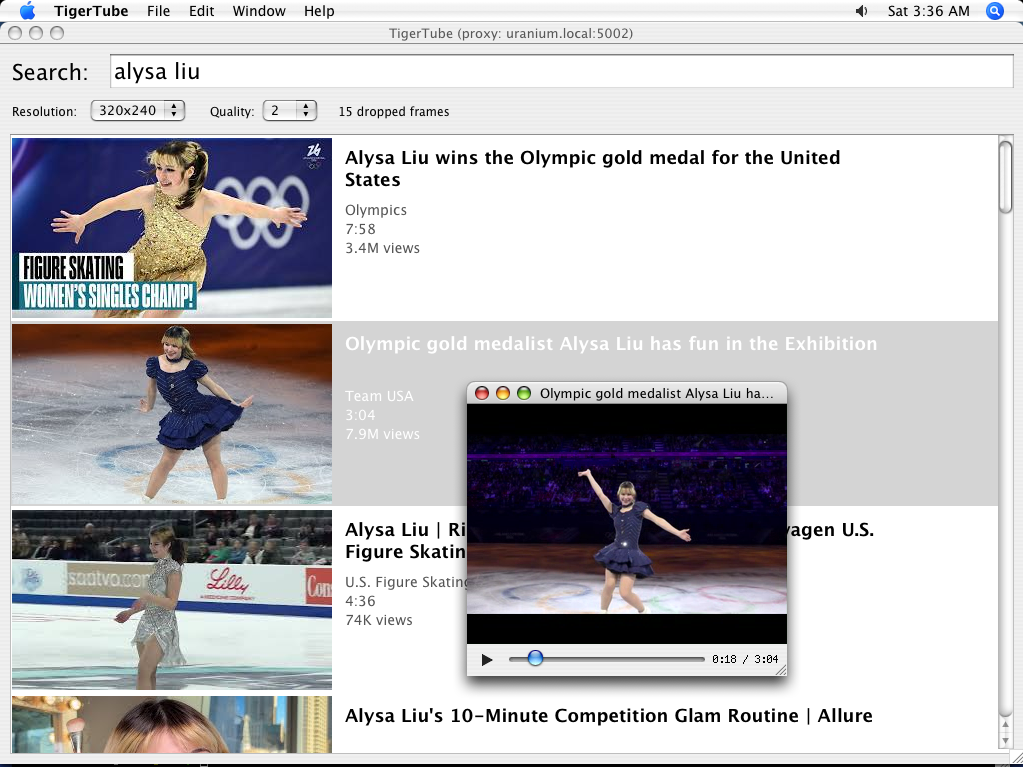
Task: Open the Edit menu
Action: pyautogui.click(x=202, y=11)
